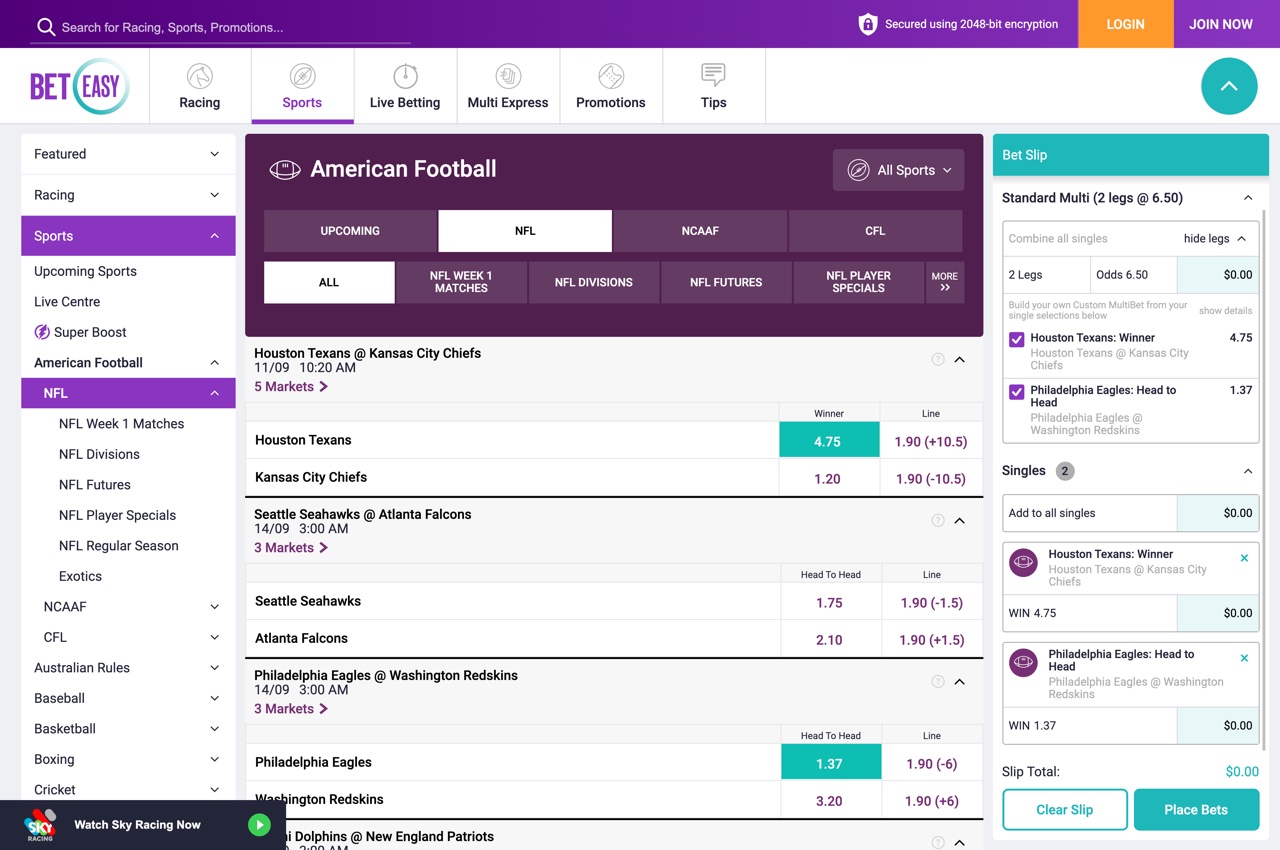
Task: Toggle Houston Texans 4.75 winner odds
Action: click(x=829, y=440)
